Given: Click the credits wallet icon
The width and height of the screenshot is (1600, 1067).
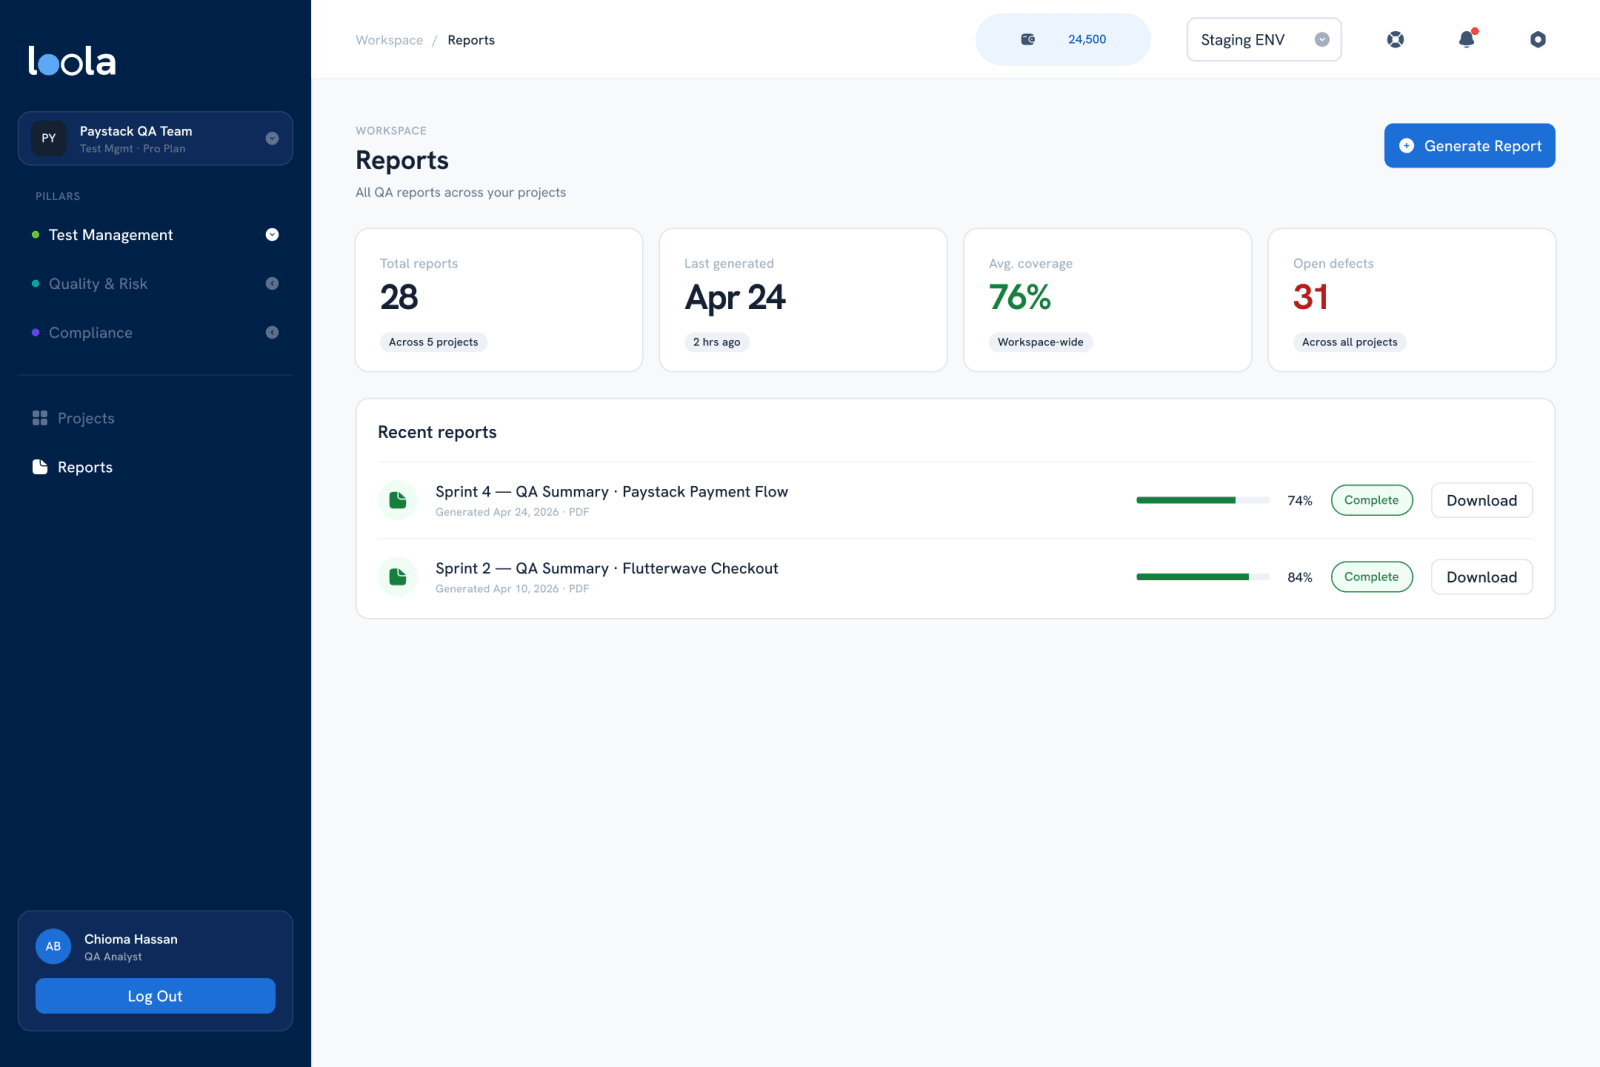Looking at the screenshot, I should pyautogui.click(x=1028, y=39).
